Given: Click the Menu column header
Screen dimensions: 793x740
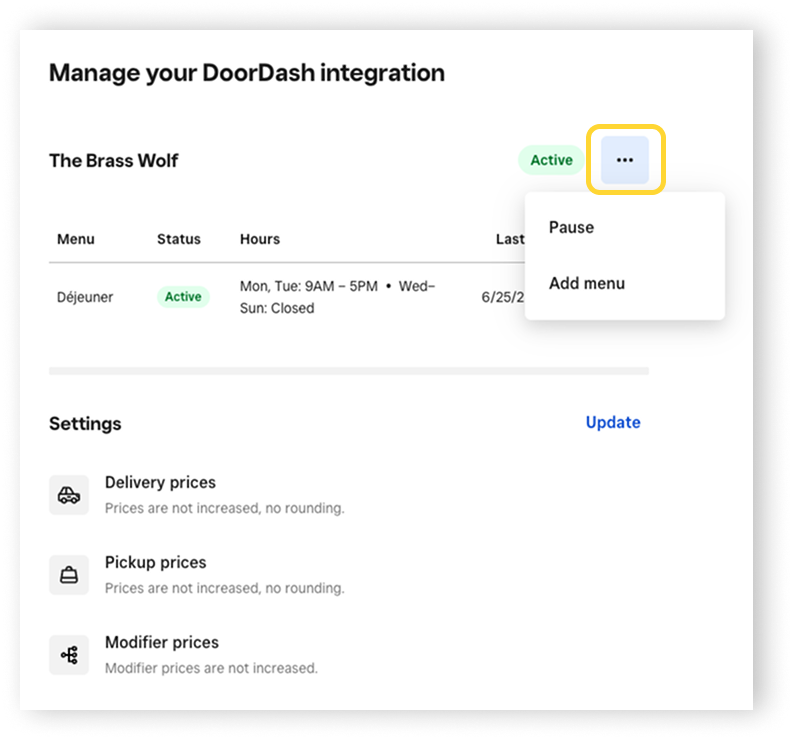Looking at the screenshot, I should tap(76, 239).
